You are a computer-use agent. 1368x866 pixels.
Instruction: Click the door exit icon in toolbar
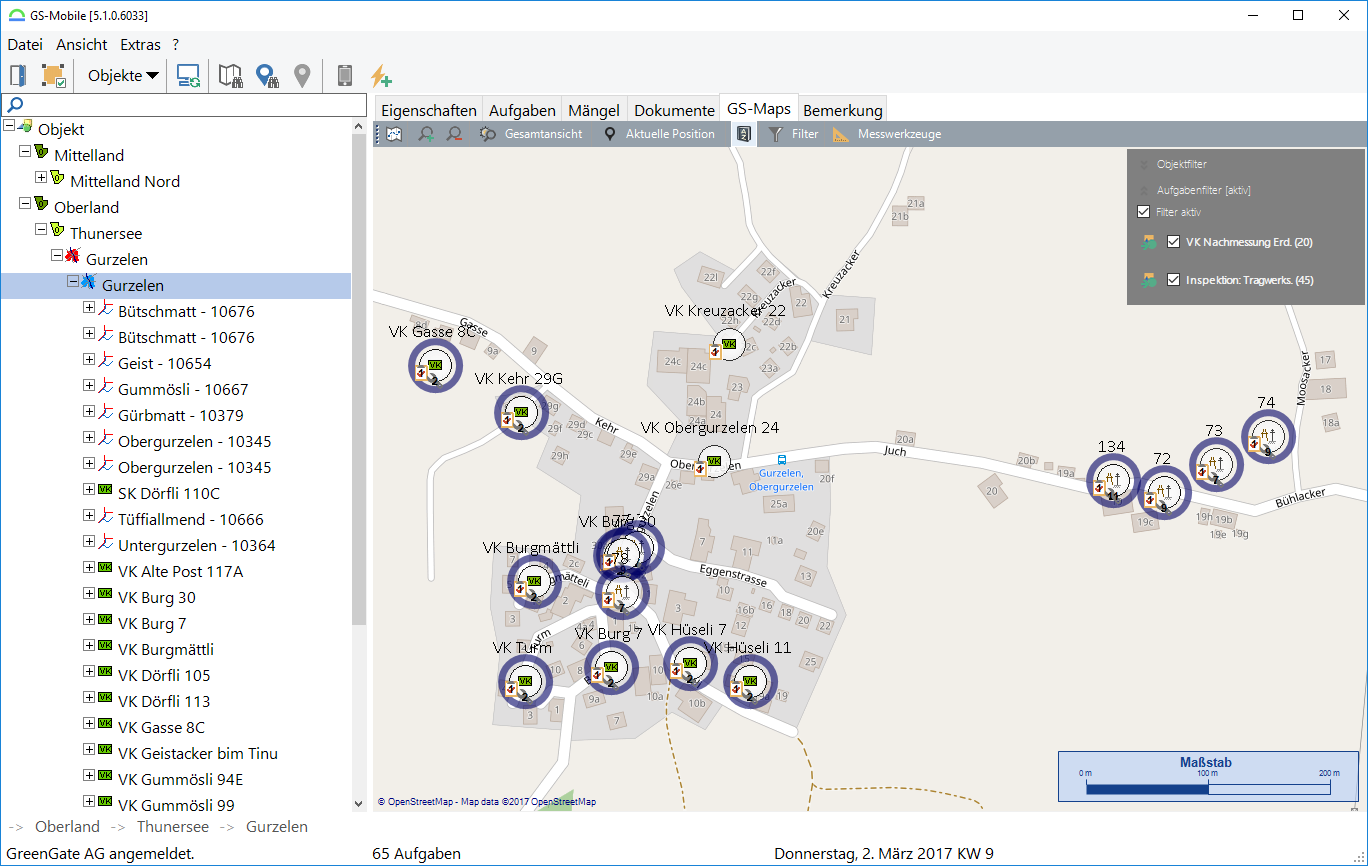(18, 75)
